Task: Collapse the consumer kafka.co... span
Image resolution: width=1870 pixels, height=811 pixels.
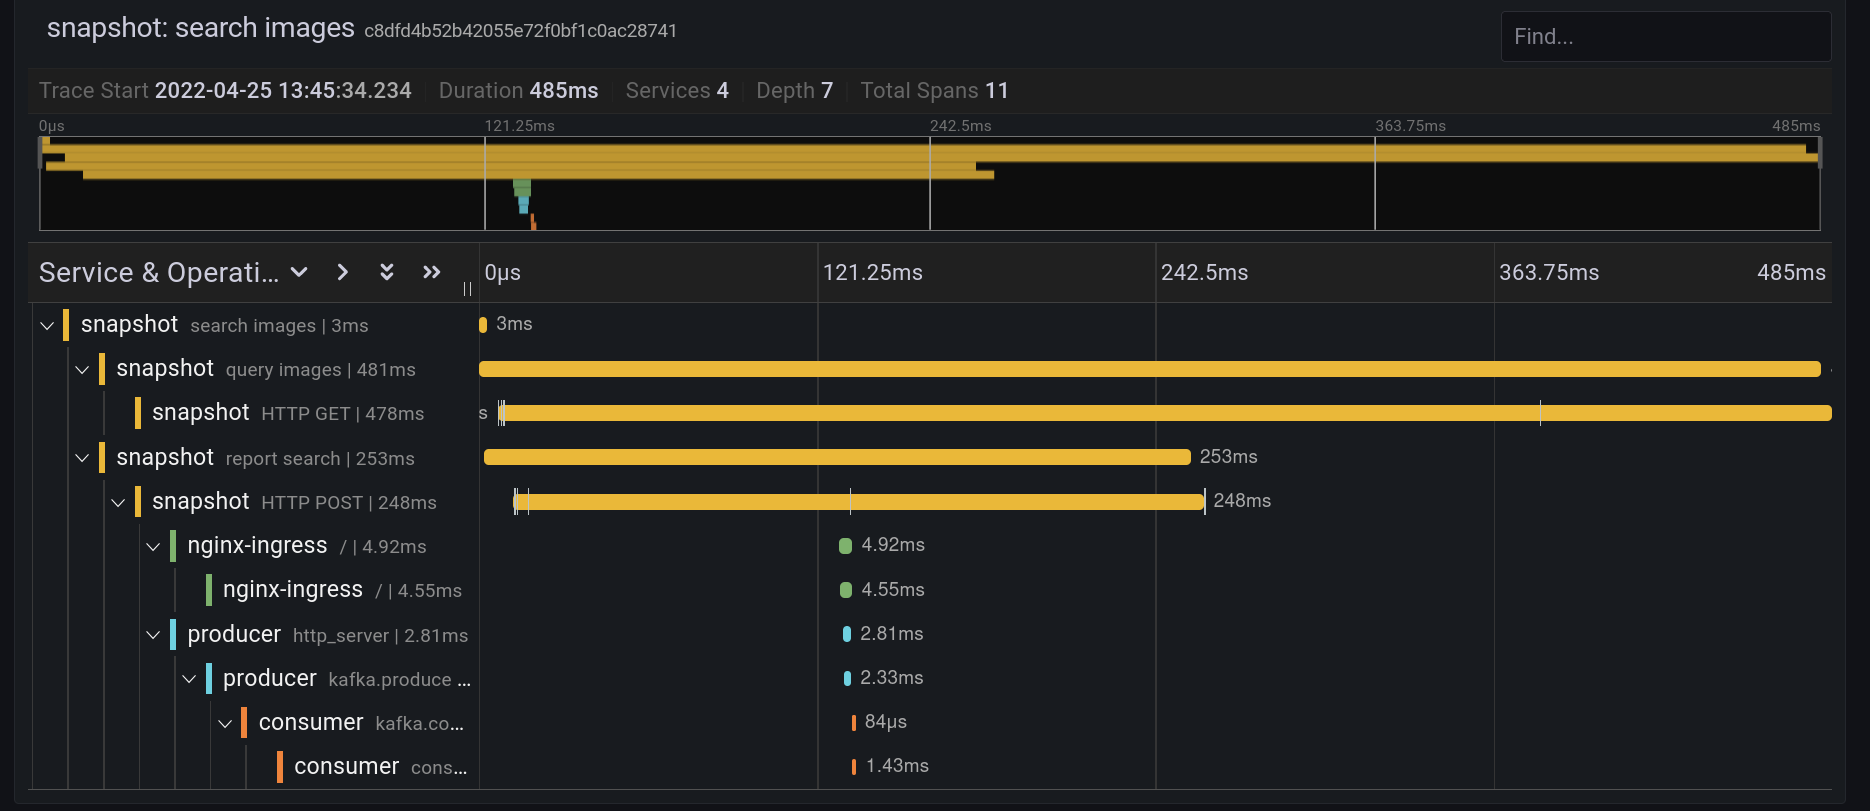Action: tap(225, 723)
